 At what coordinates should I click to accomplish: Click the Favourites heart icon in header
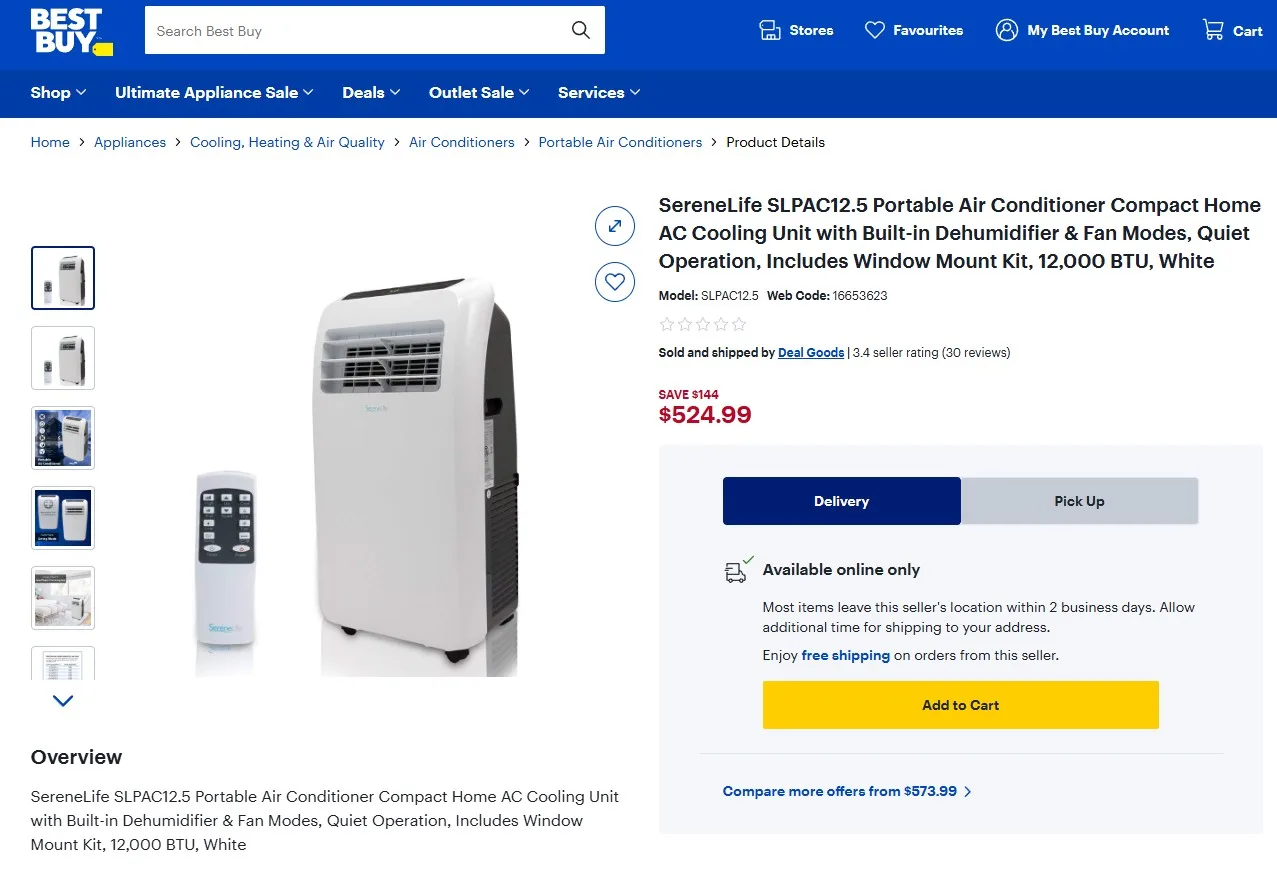[875, 30]
